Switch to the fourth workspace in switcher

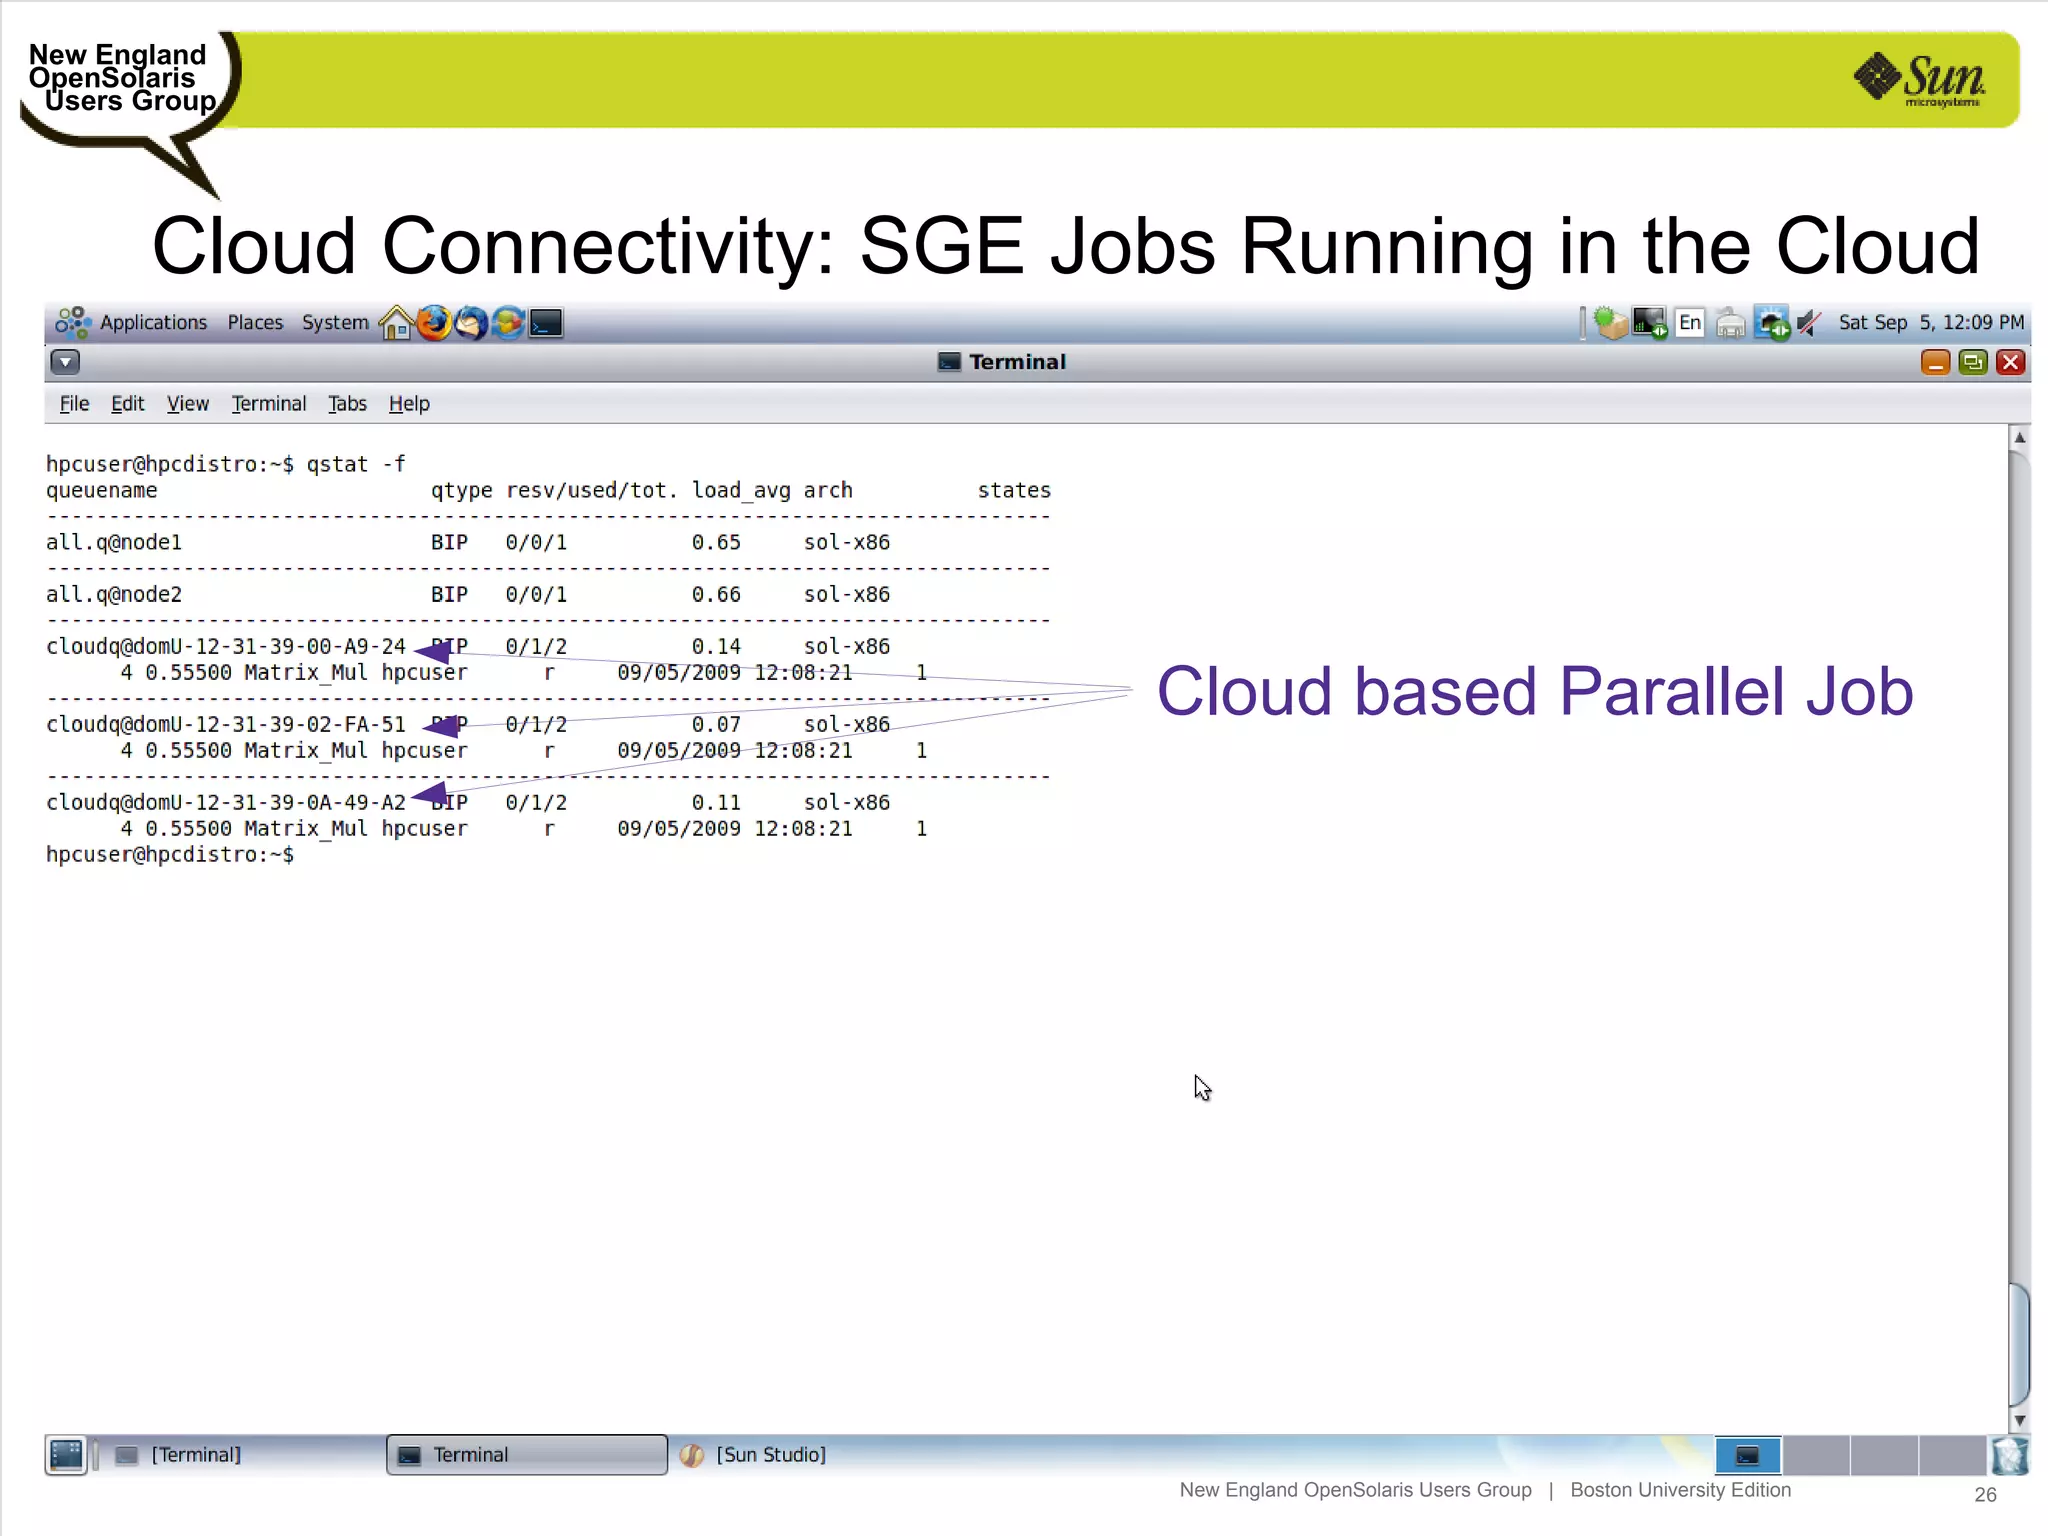coord(1952,1455)
